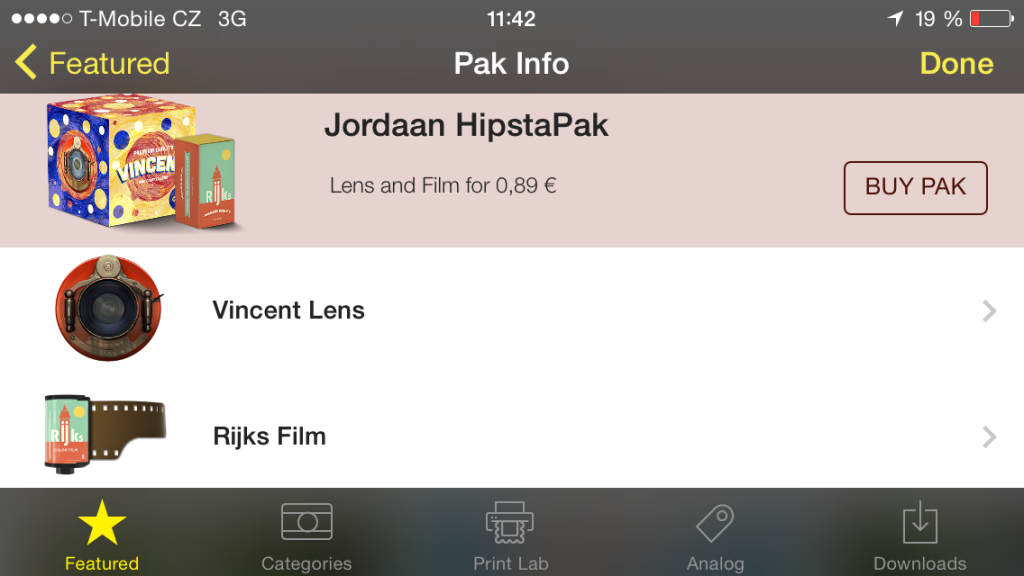
Task: Tap Done in the navigation bar
Action: pyautogui.click(x=957, y=63)
